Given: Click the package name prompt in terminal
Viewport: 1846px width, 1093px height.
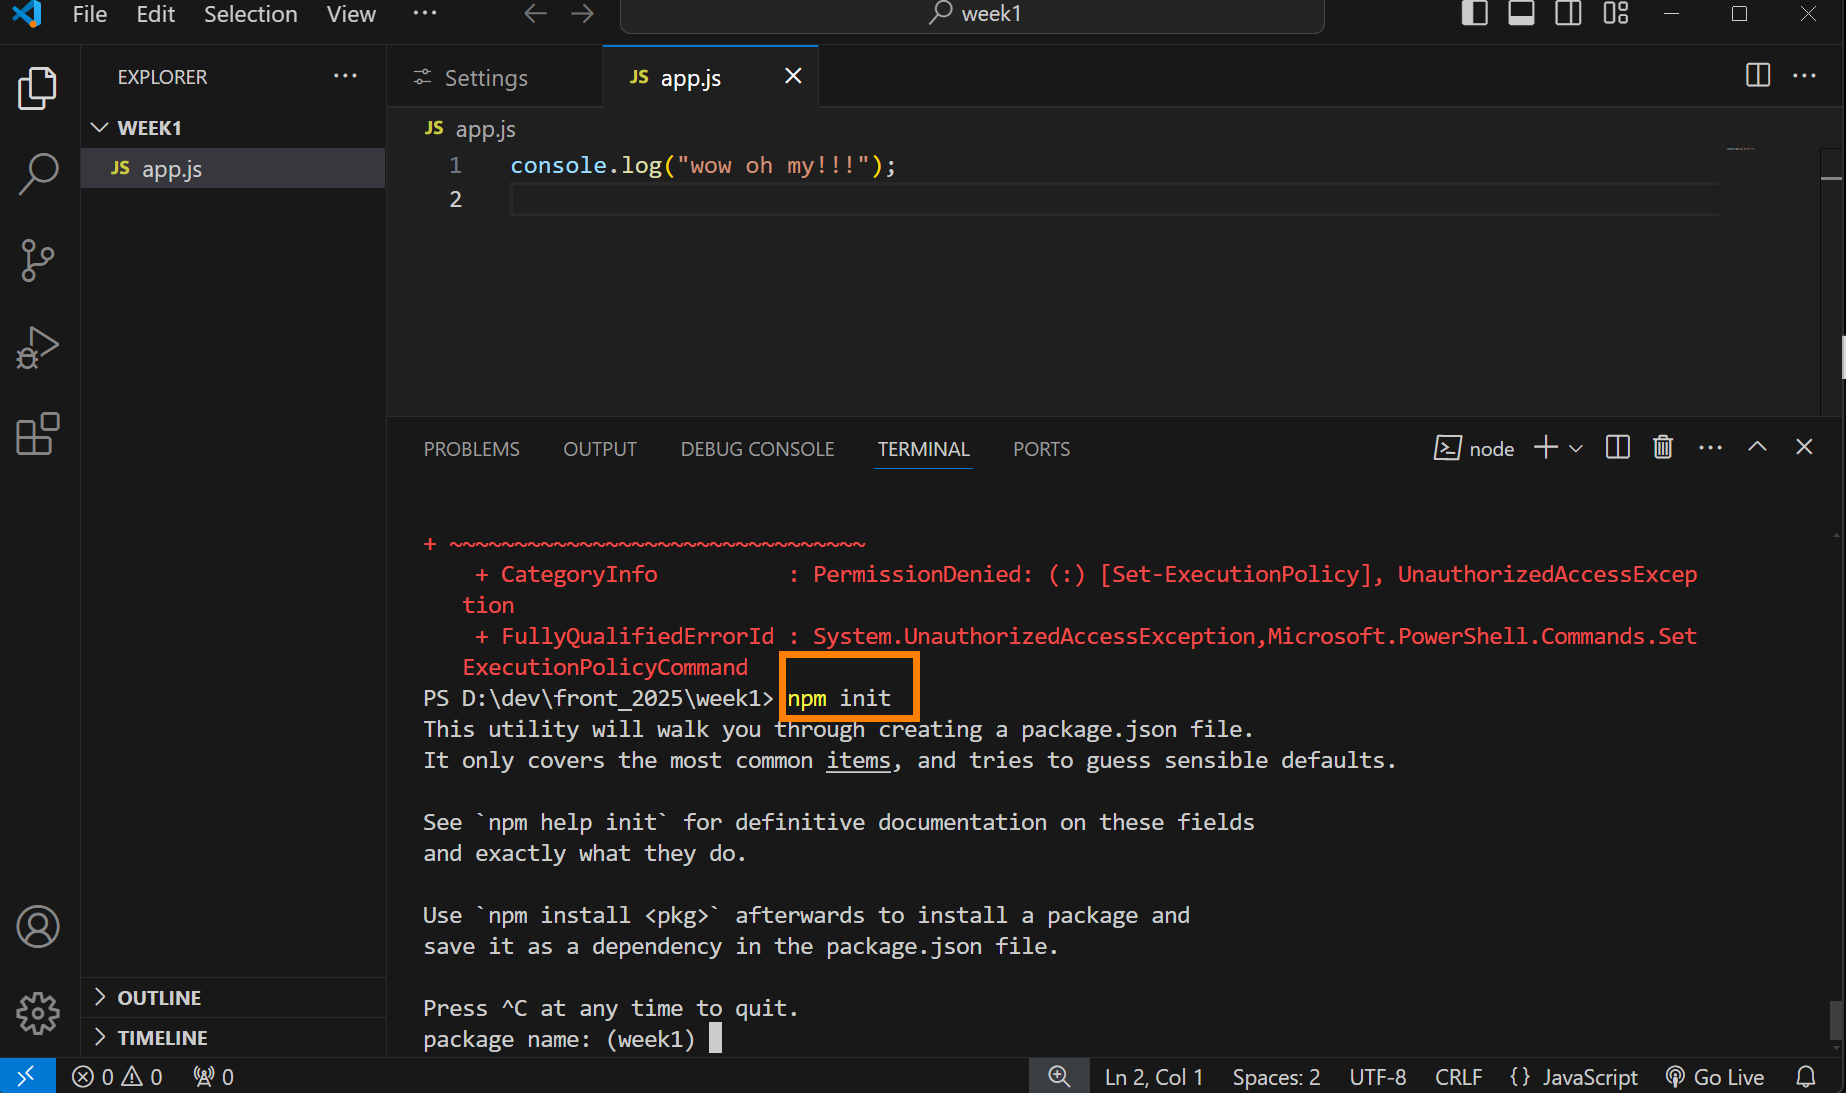Looking at the screenshot, I should point(559,1040).
